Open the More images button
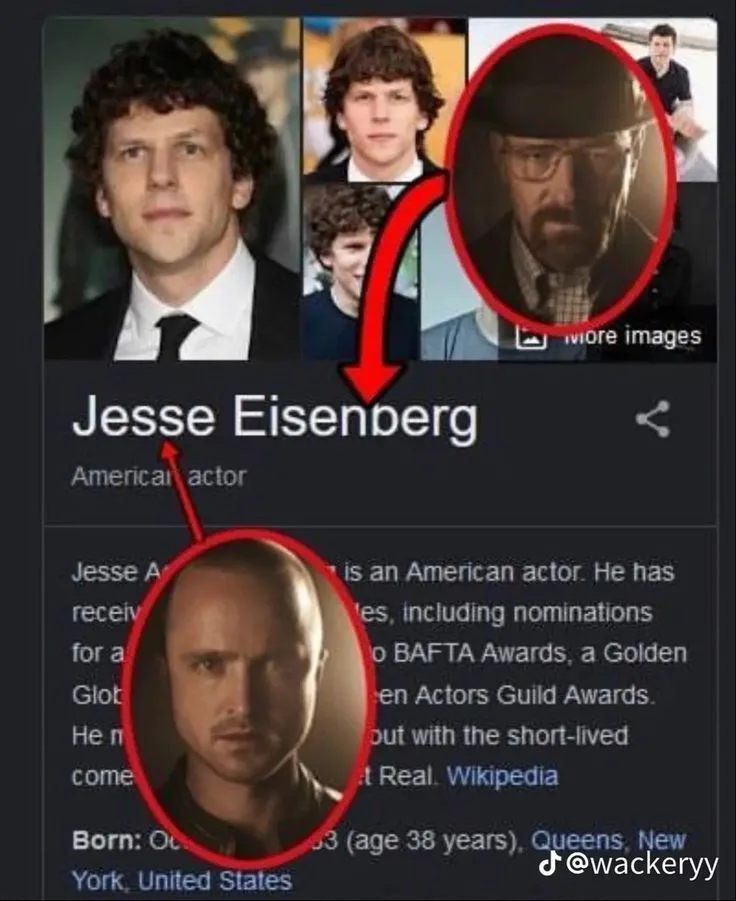736x901 pixels. tap(609, 336)
